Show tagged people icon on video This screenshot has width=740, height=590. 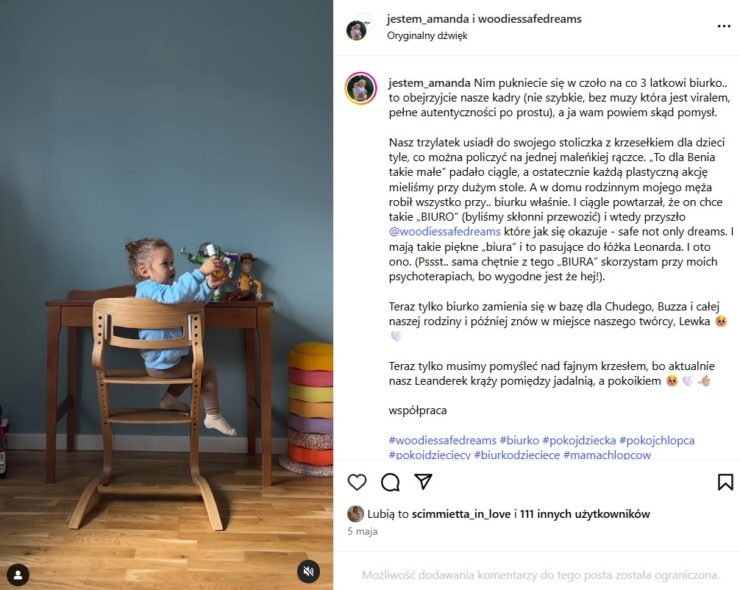[18, 575]
